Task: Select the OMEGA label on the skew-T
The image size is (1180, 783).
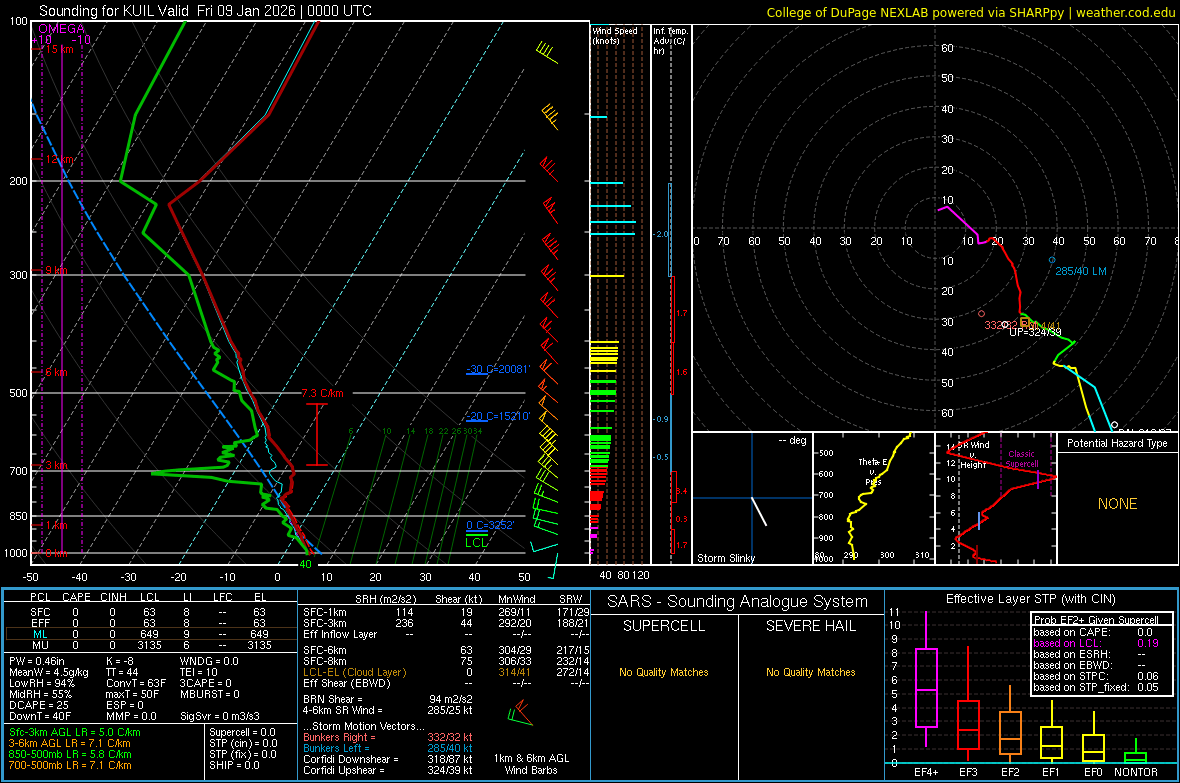Action: click(61, 29)
